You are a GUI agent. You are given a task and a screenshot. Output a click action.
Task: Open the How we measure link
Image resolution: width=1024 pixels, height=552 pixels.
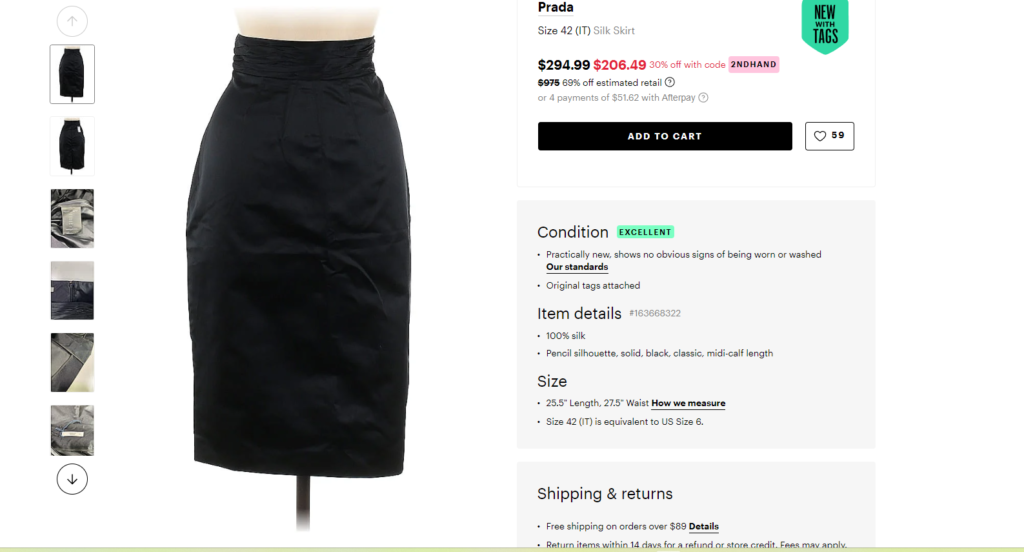(x=688, y=403)
